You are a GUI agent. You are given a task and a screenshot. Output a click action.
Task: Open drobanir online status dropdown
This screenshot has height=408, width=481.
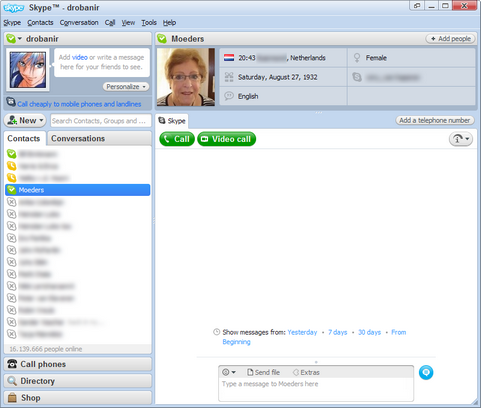coord(14,39)
